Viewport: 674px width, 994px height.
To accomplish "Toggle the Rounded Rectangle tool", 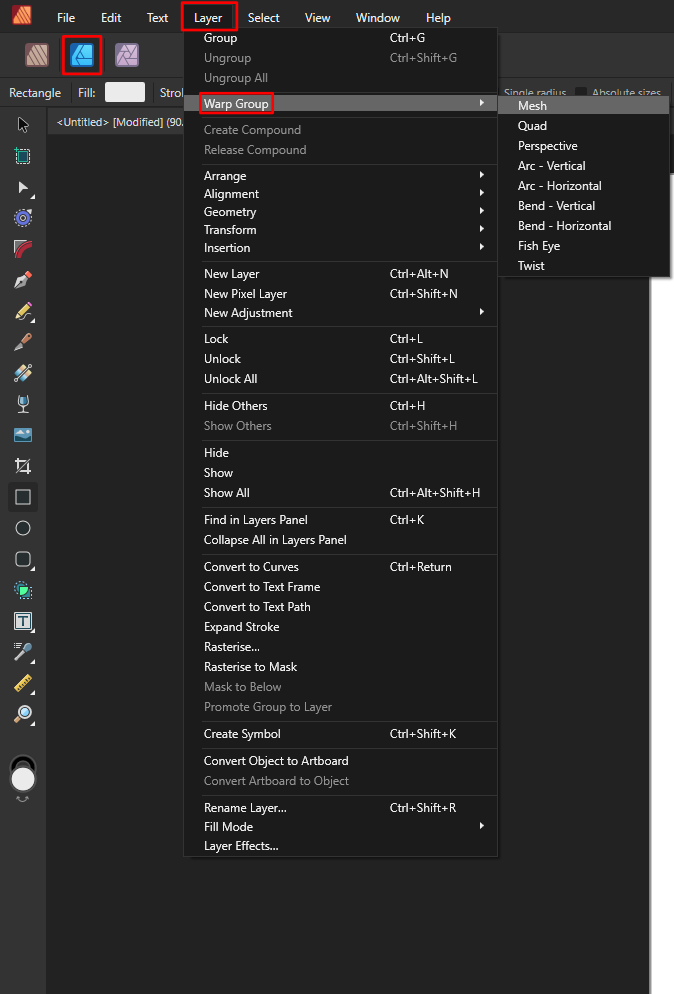I will [x=23, y=559].
